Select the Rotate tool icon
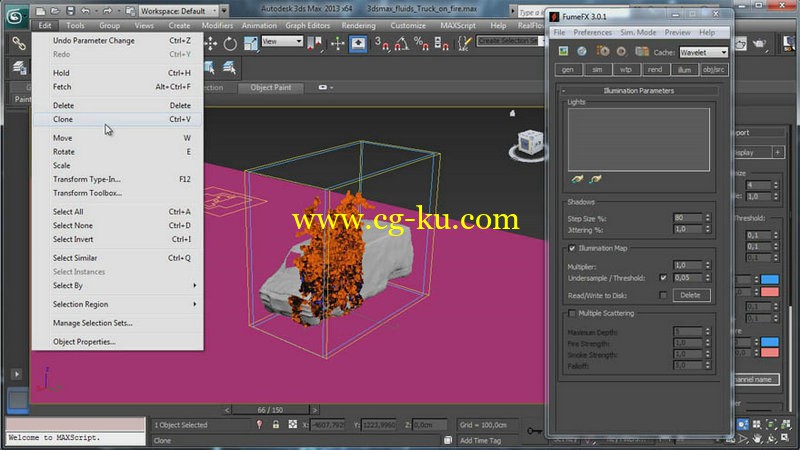The image size is (800, 450). pos(230,44)
